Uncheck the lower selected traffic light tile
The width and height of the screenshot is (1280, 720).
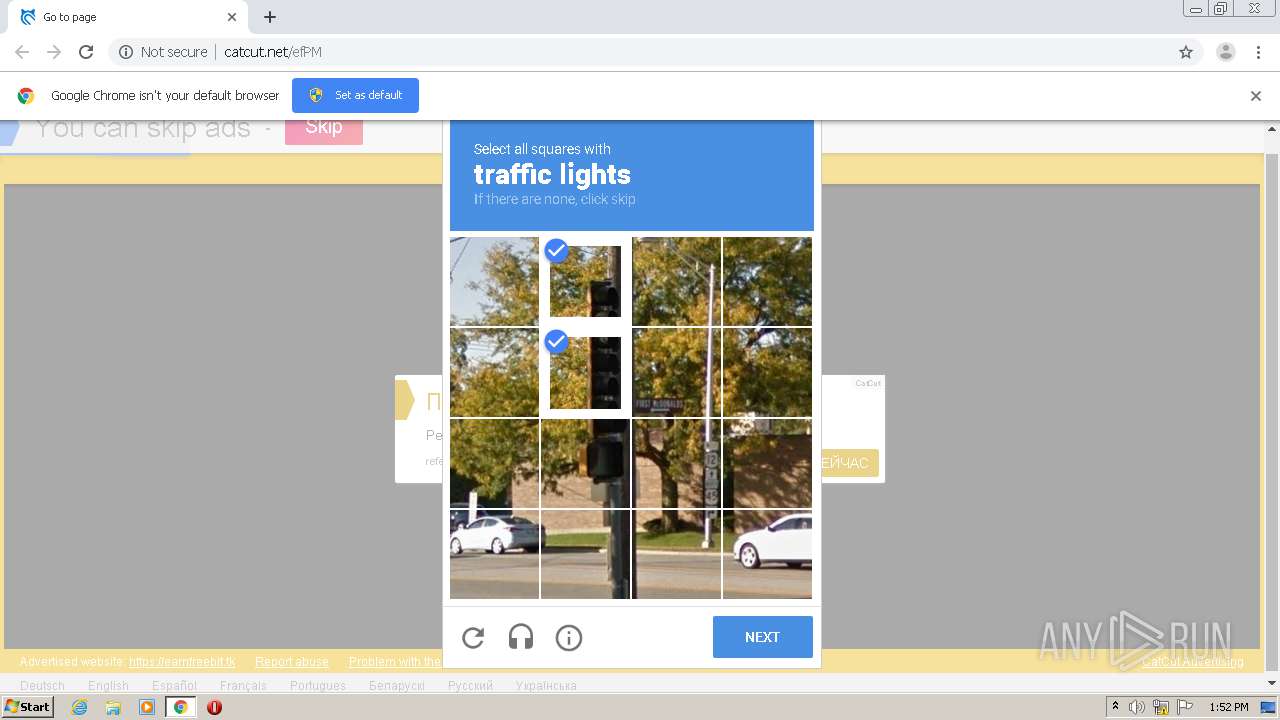pos(585,372)
